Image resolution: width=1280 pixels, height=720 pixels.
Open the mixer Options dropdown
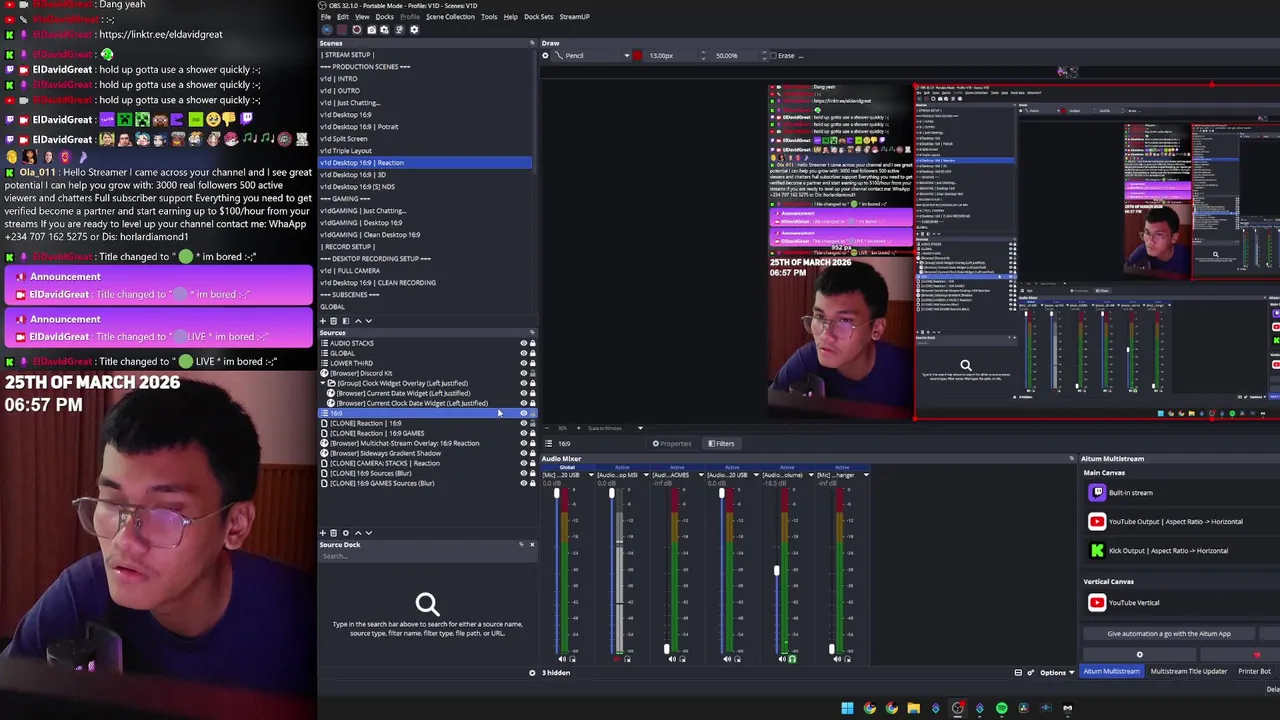pos(1057,672)
